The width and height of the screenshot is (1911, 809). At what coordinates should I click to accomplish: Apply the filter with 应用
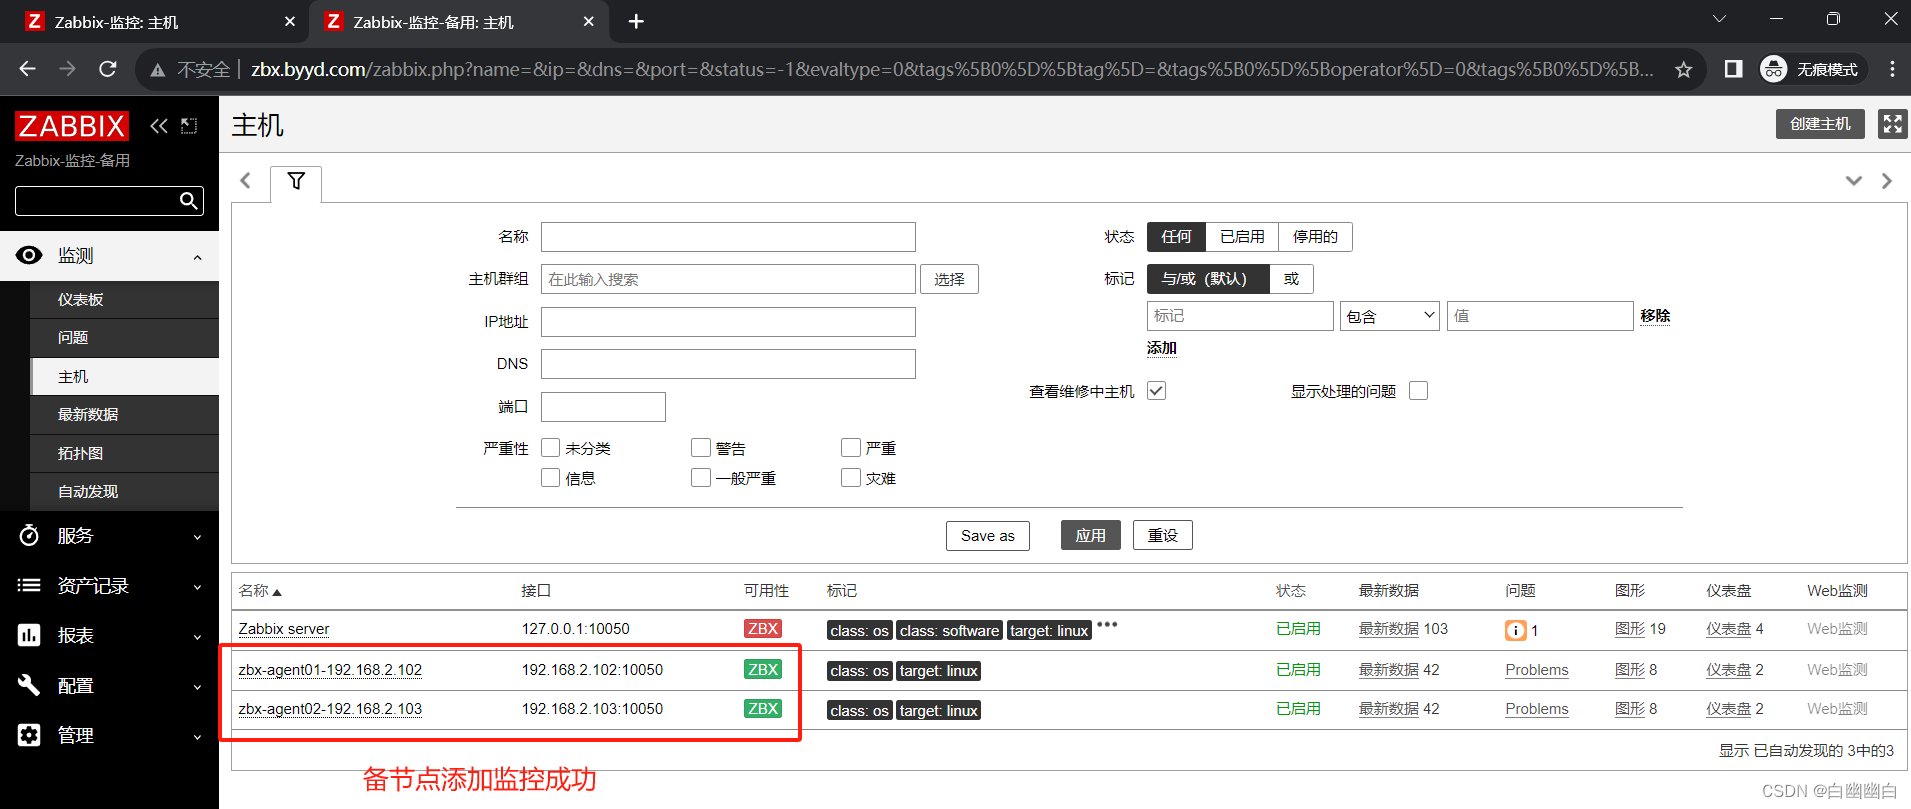[x=1090, y=536]
